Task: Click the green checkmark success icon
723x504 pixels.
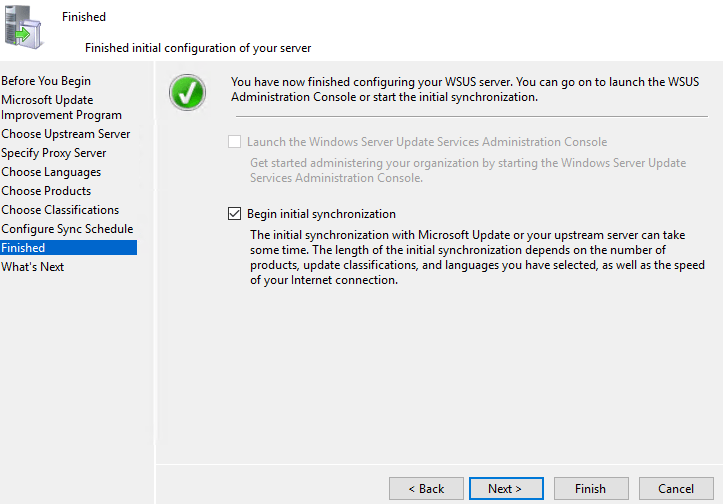Action: 187,92
